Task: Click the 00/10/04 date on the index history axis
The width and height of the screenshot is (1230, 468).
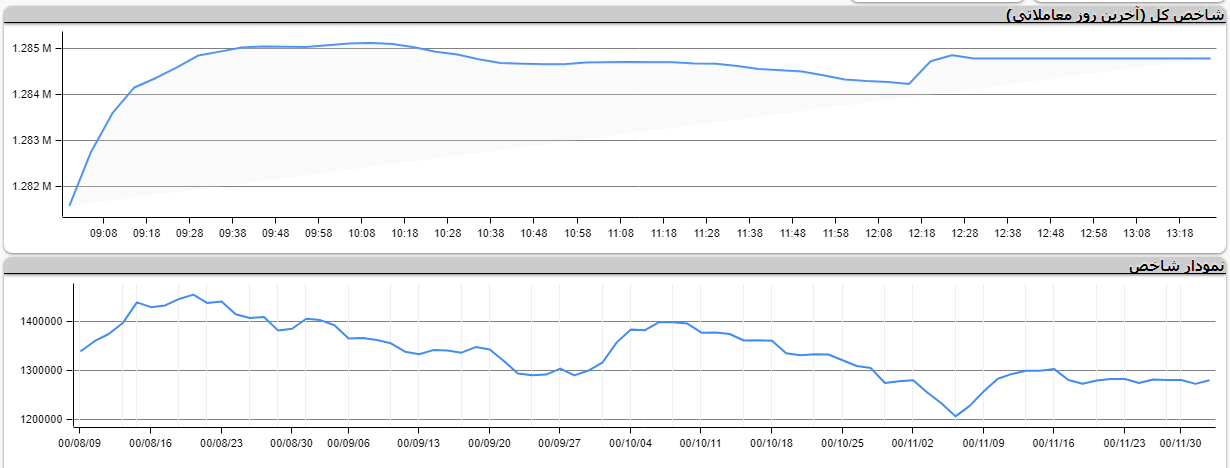Action: click(x=631, y=442)
